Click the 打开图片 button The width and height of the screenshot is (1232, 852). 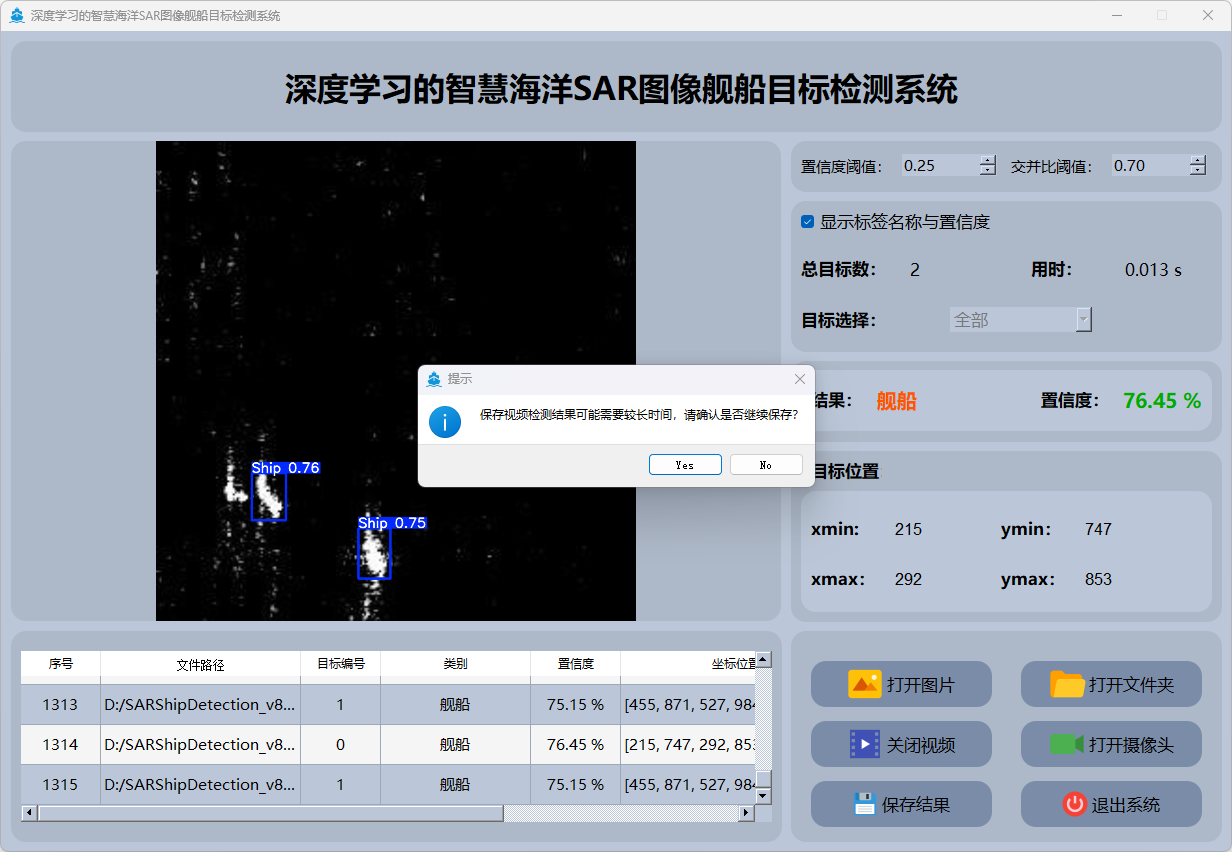[x=901, y=684]
